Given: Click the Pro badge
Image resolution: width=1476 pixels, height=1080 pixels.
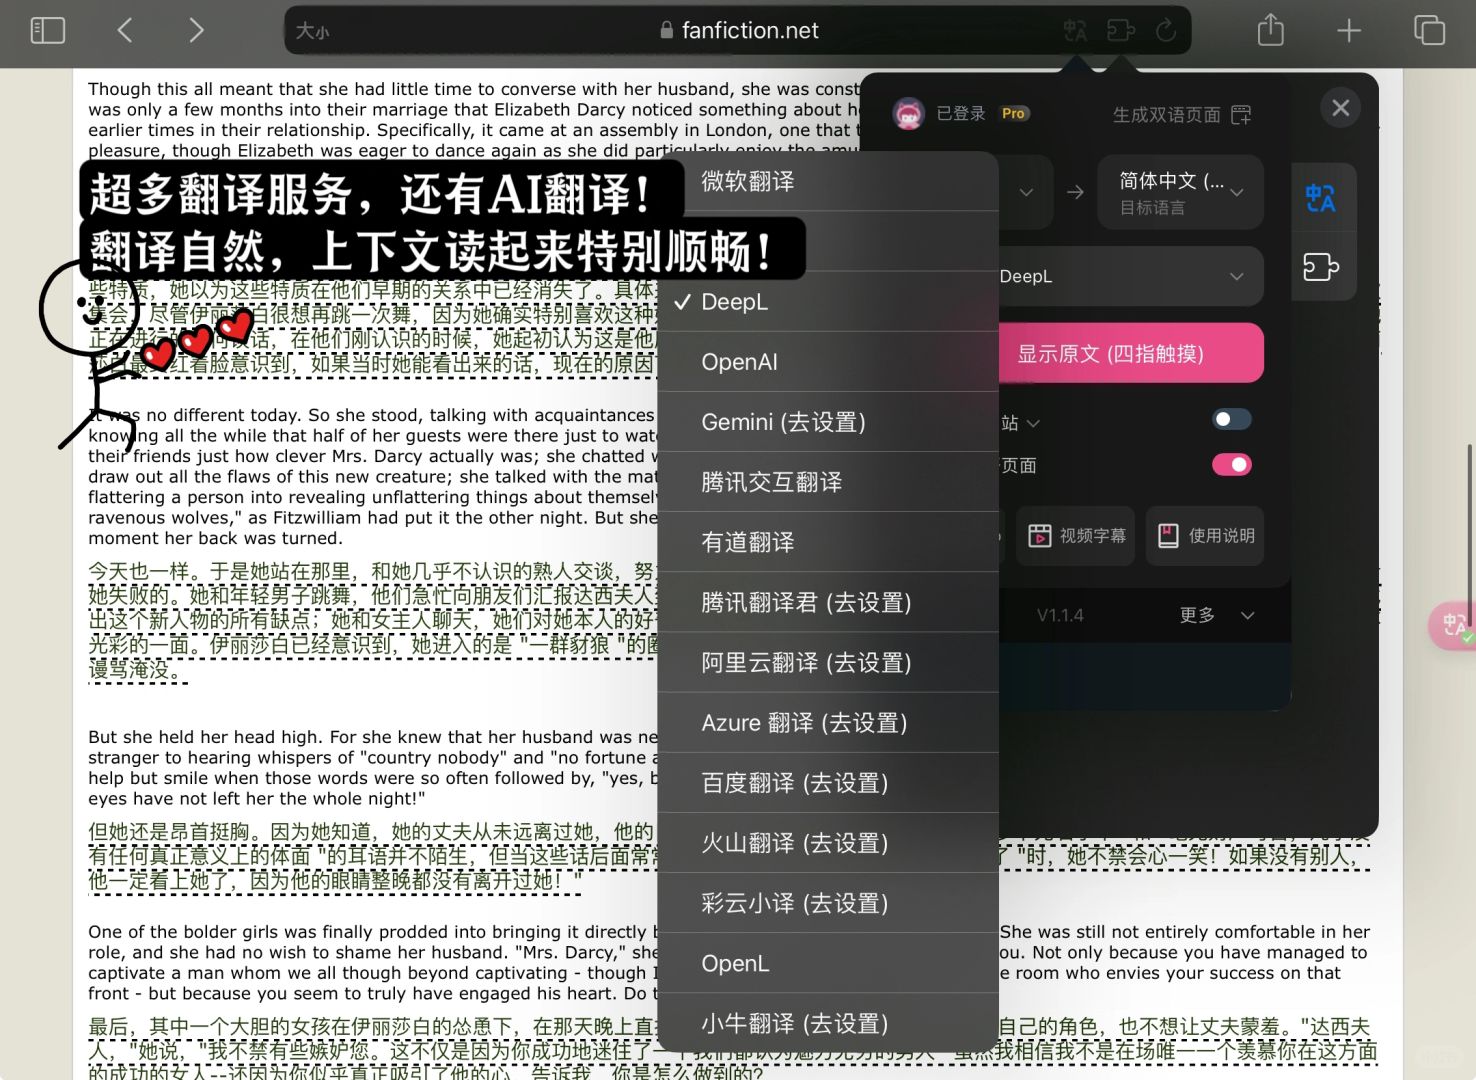Looking at the screenshot, I should pos(1013,114).
